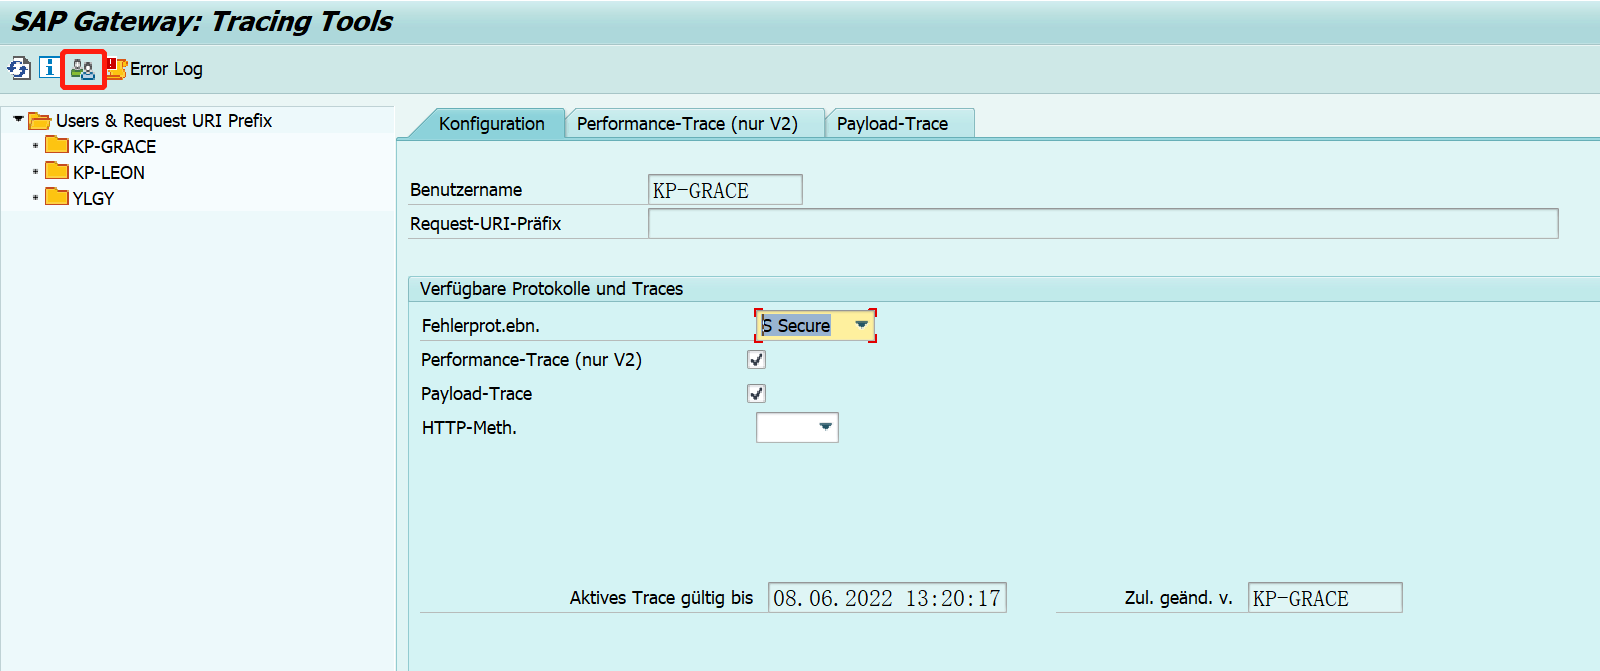Click the open folder icon of the root node

40,120
